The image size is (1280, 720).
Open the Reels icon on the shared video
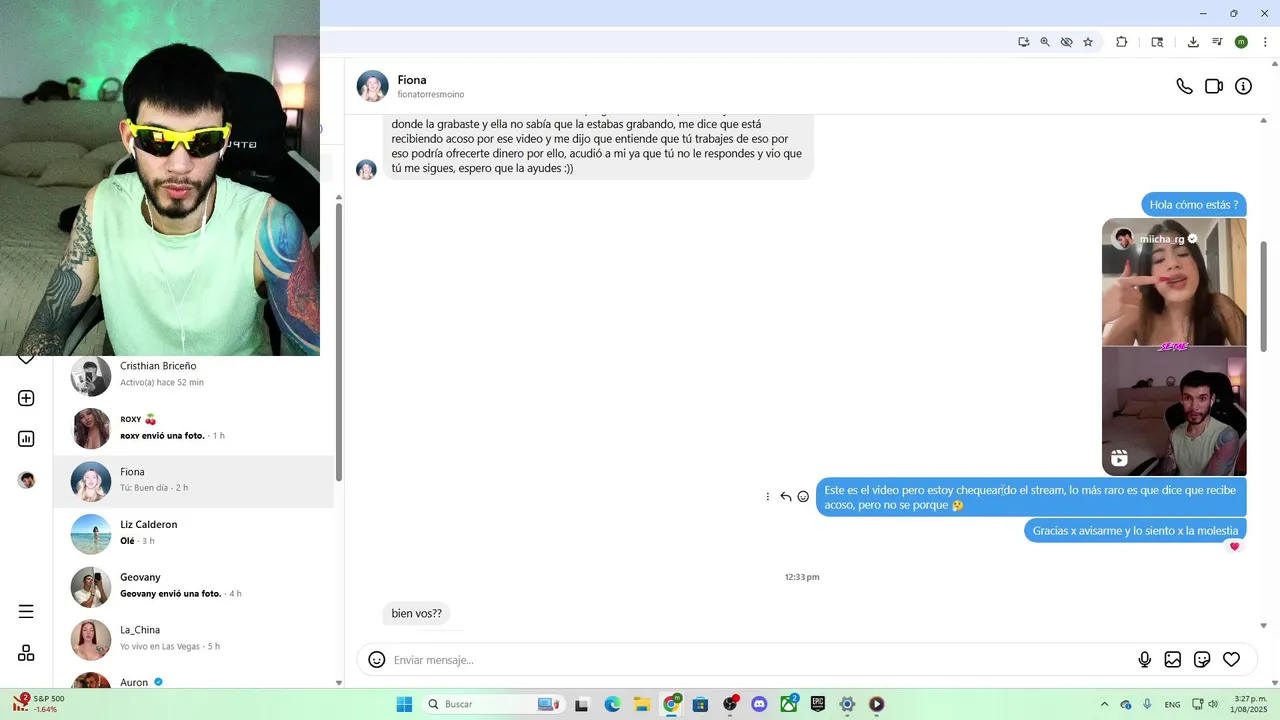[x=1119, y=458]
